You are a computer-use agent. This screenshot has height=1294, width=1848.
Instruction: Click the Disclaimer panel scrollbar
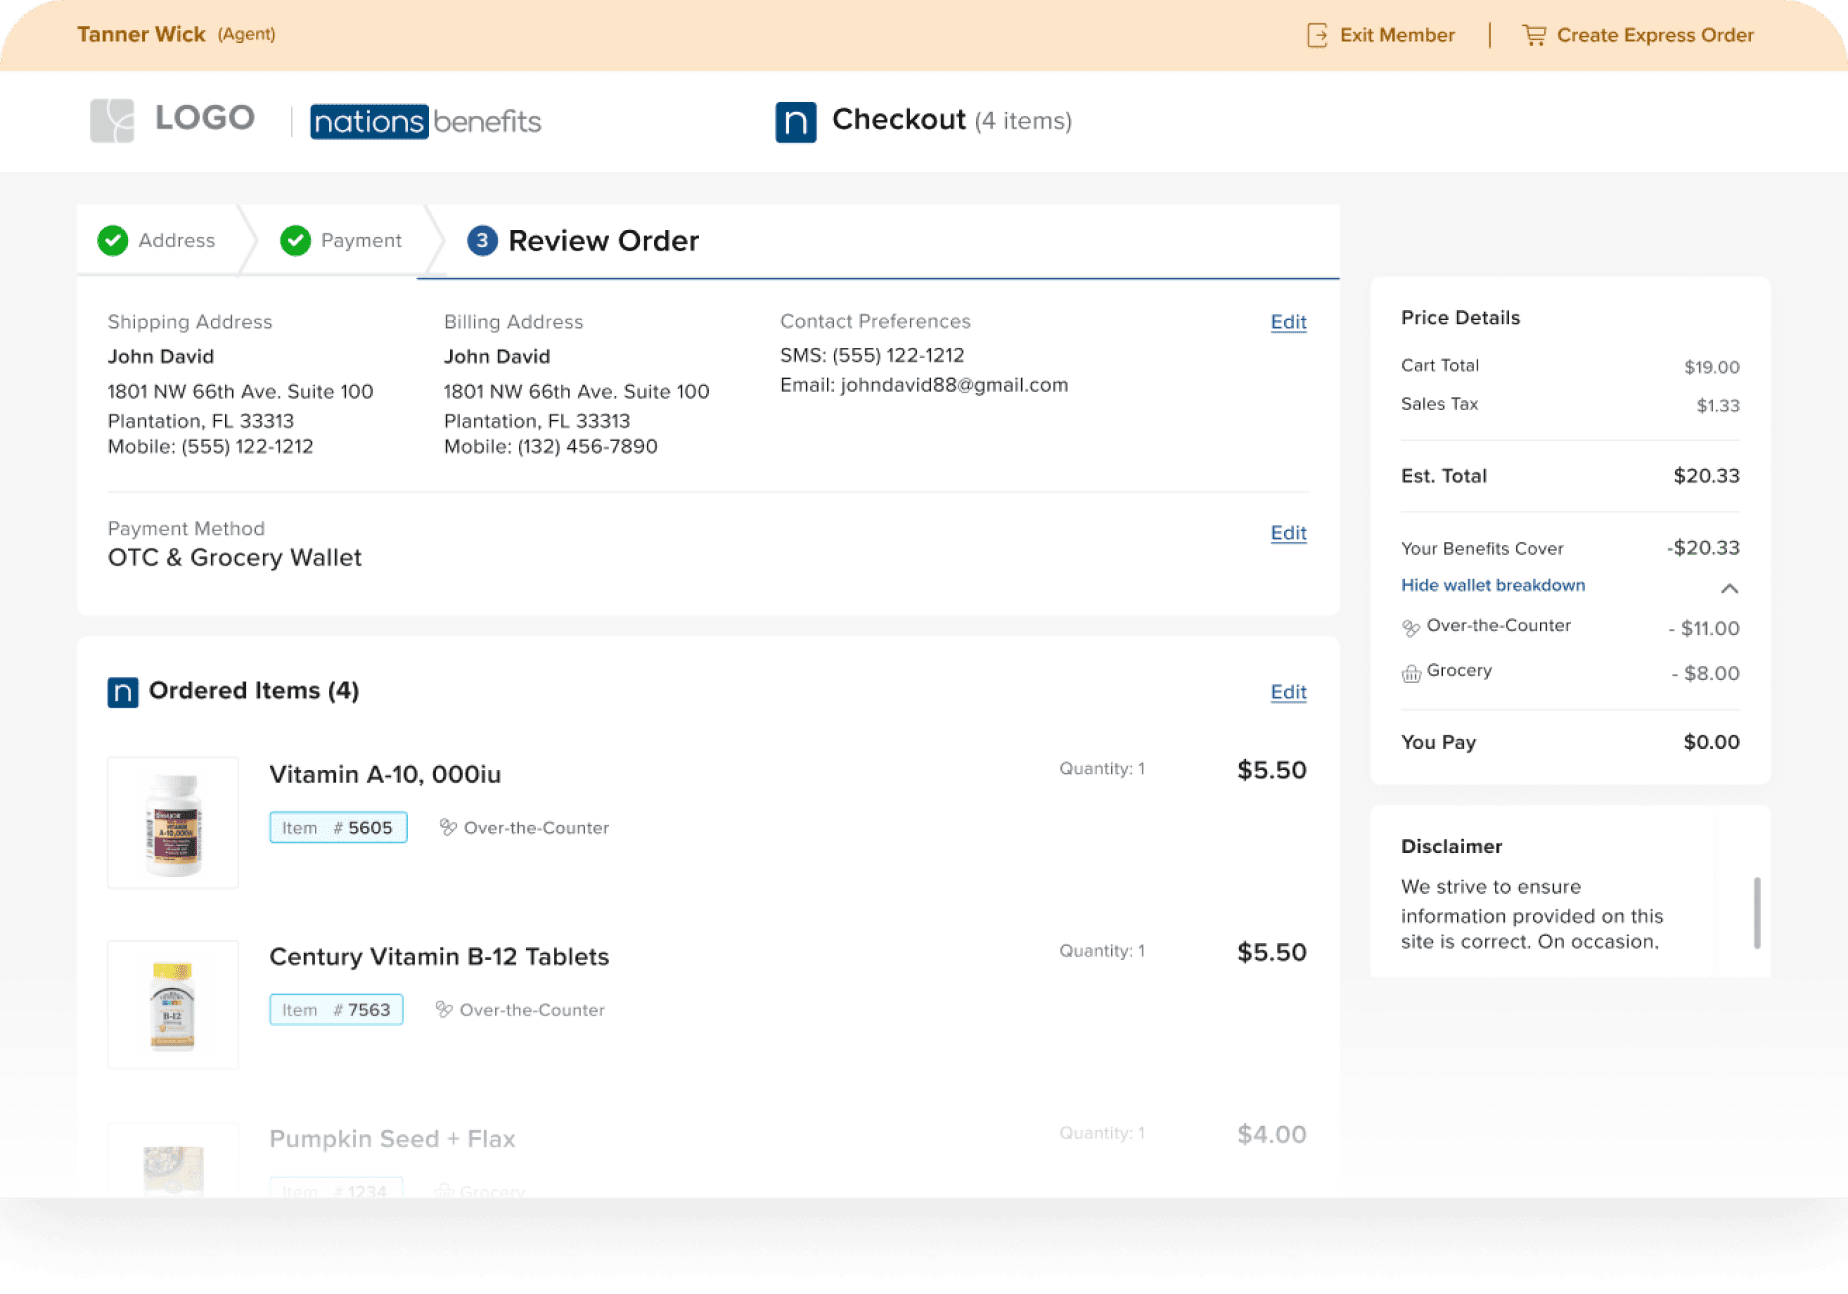tap(1757, 912)
